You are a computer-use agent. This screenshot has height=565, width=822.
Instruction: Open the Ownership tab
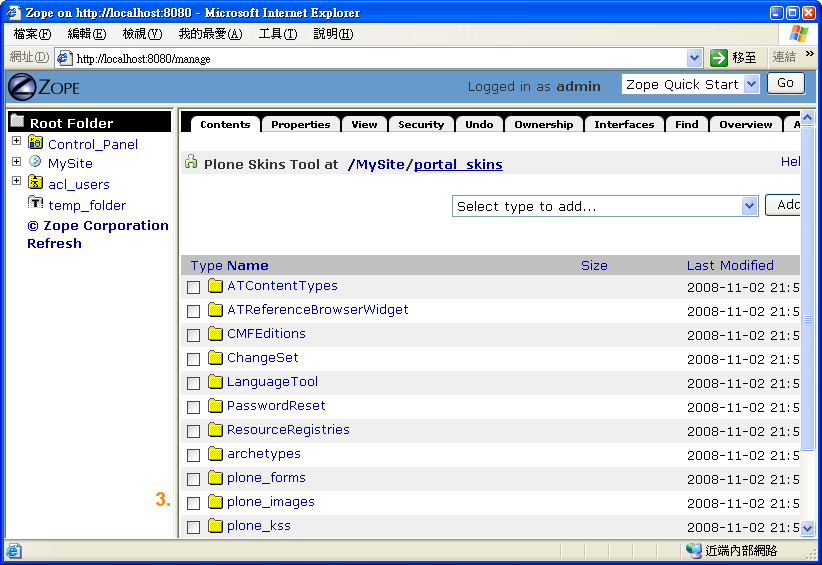point(544,124)
